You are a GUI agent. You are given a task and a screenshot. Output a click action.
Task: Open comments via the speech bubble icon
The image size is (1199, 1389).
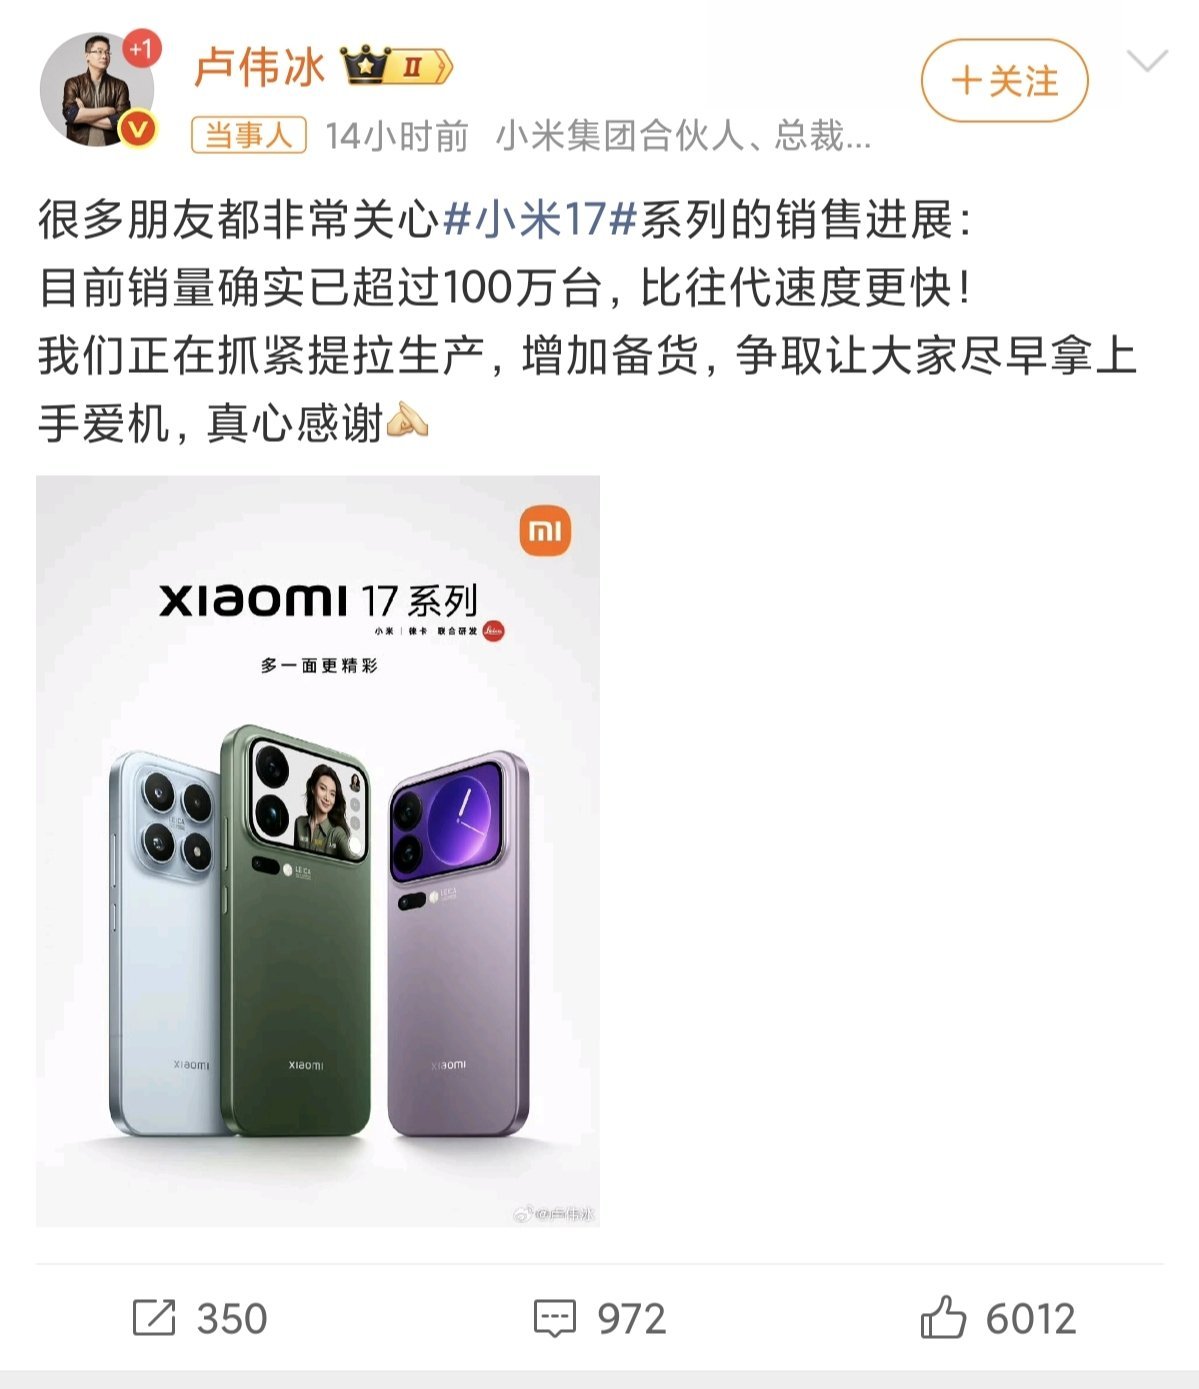pyautogui.click(x=555, y=1318)
